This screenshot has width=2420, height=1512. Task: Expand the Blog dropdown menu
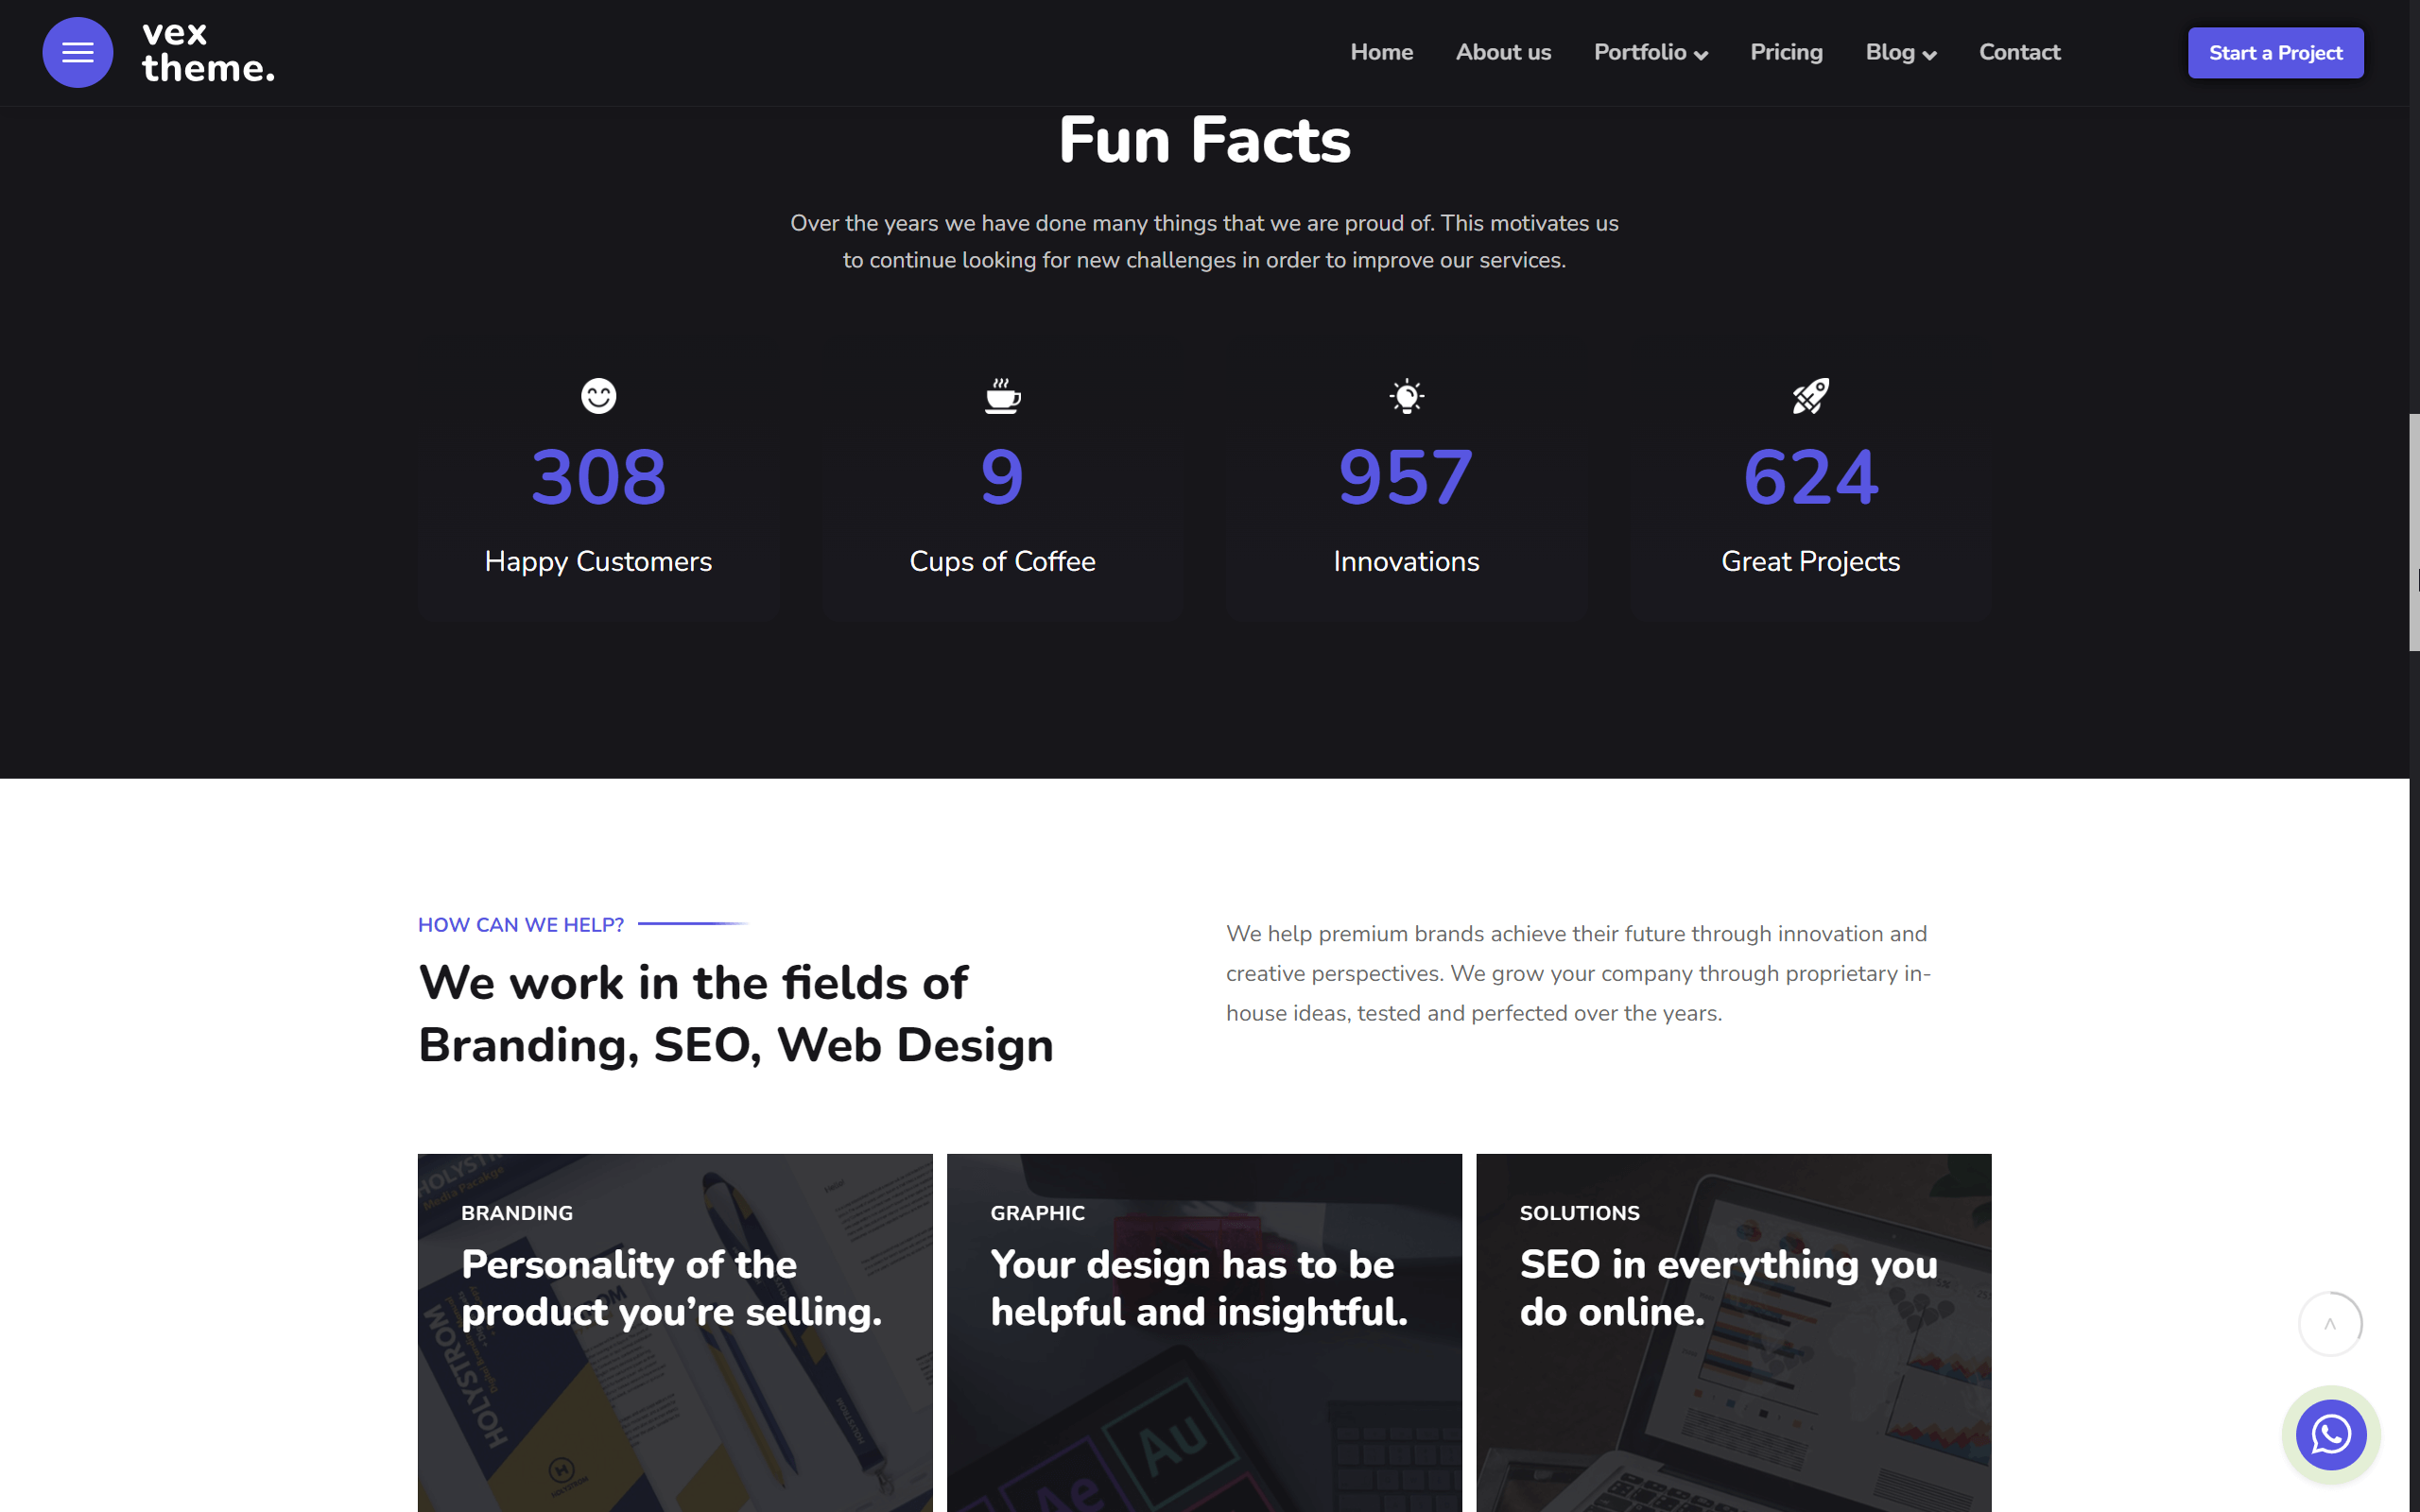[1900, 52]
